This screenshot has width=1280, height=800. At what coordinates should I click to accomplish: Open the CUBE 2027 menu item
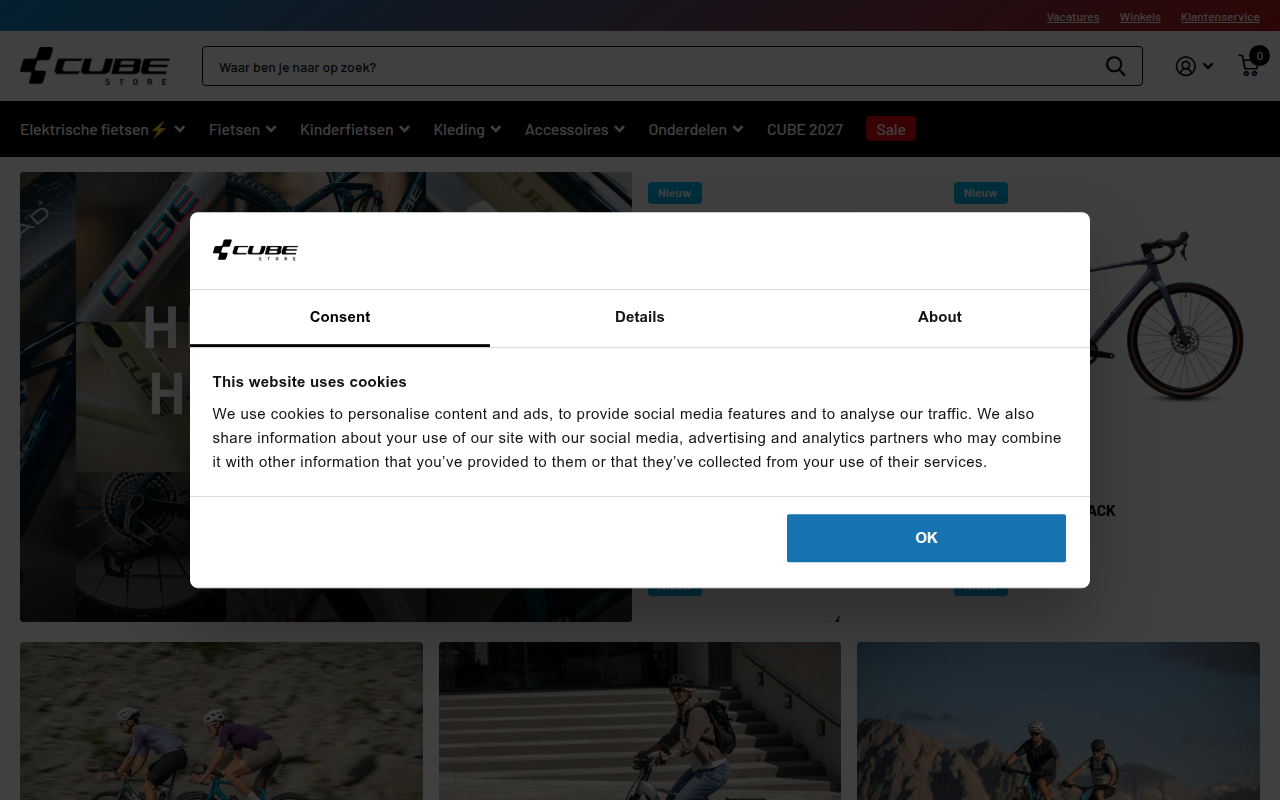(805, 129)
